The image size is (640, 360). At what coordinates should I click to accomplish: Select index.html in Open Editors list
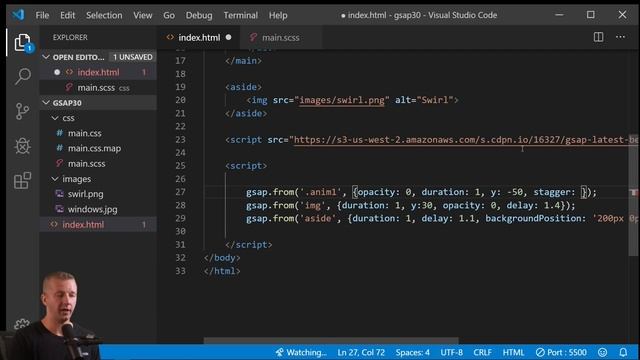pyautogui.click(x=98, y=72)
